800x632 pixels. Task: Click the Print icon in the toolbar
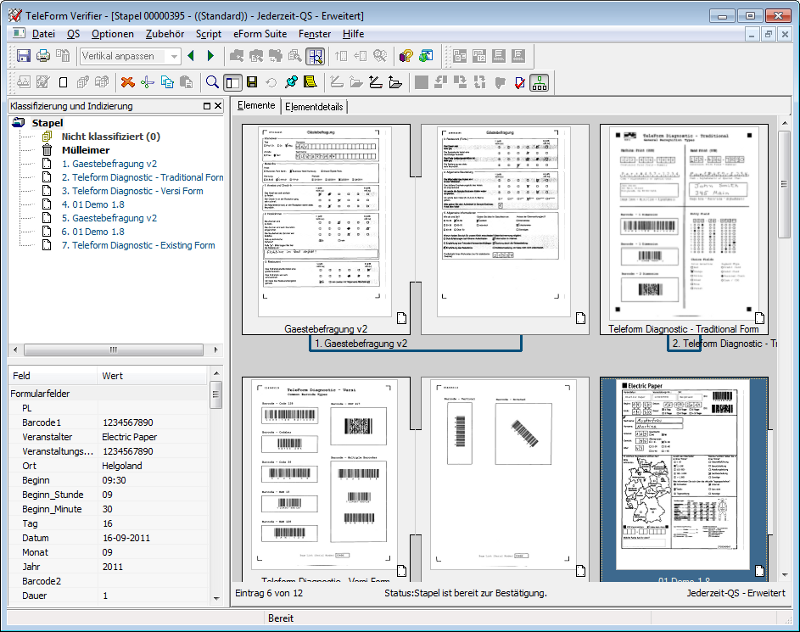click(x=43, y=57)
